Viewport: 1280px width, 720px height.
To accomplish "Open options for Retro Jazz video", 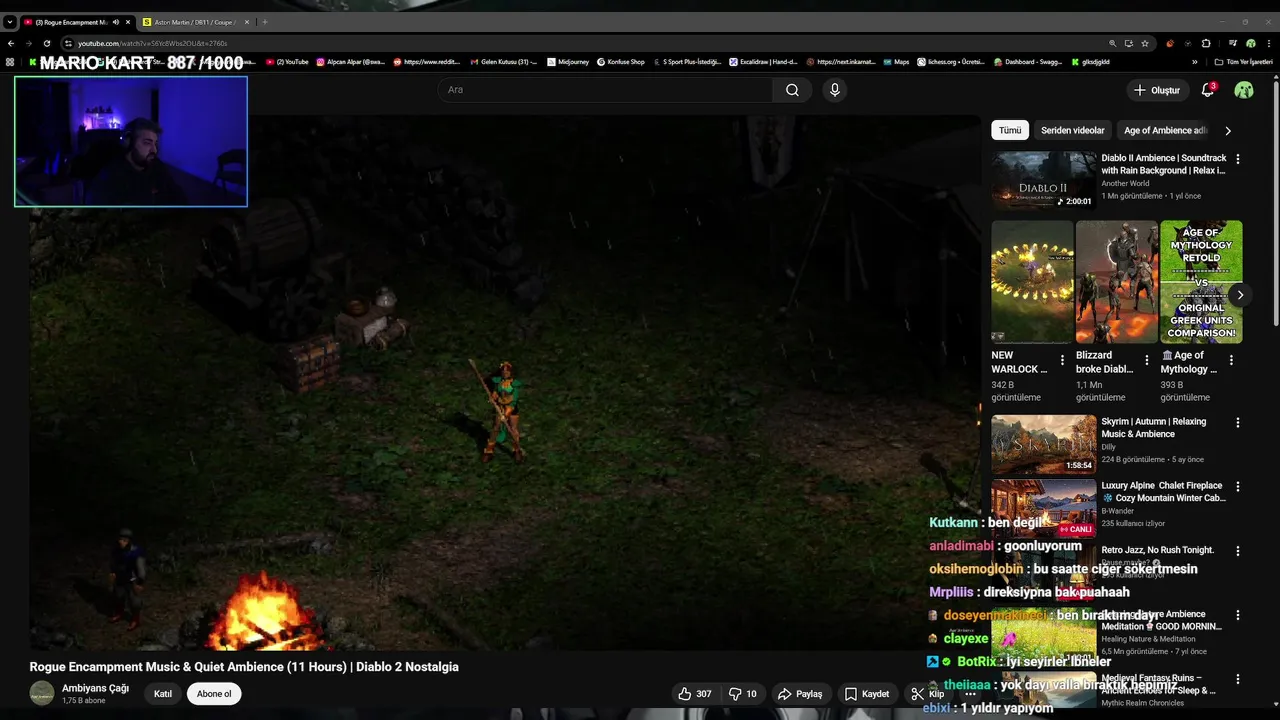I will coord(1238,551).
